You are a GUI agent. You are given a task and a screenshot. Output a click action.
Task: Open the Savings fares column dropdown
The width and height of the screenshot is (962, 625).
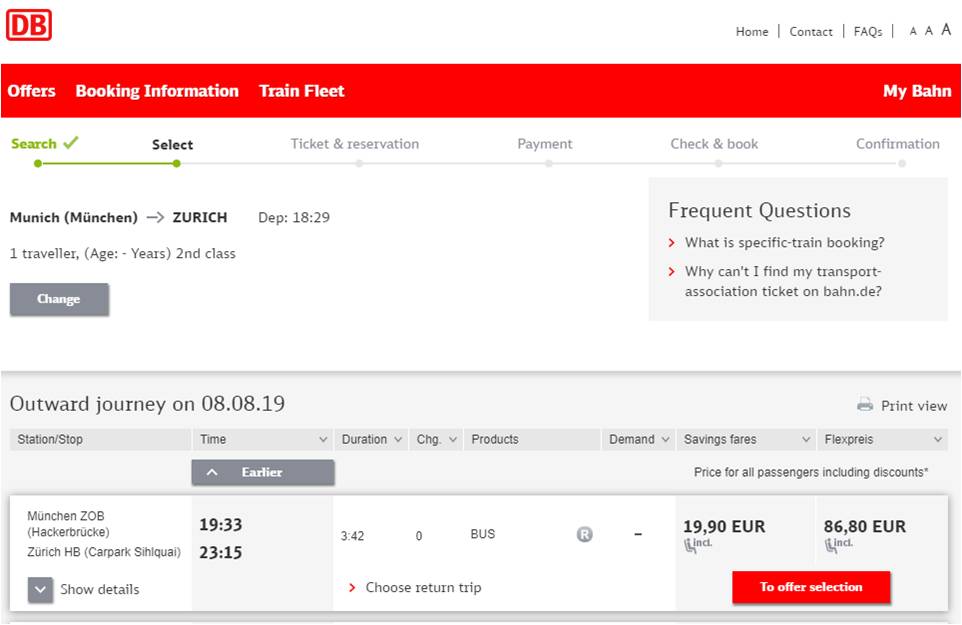[806, 440]
